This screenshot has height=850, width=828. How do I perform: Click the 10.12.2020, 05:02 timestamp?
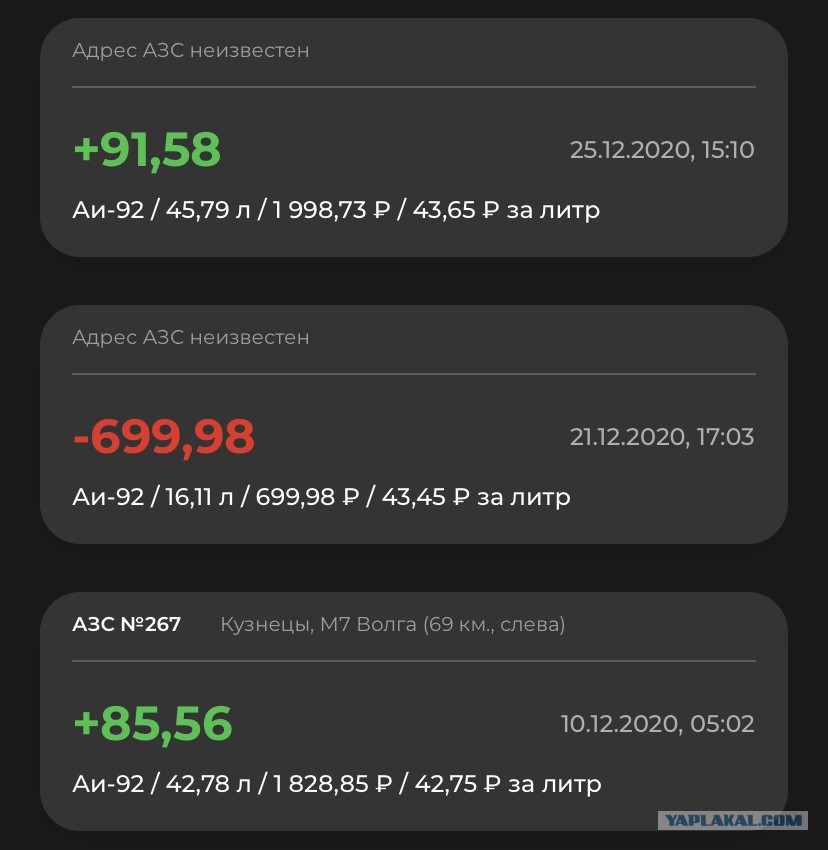coord(657,724)
